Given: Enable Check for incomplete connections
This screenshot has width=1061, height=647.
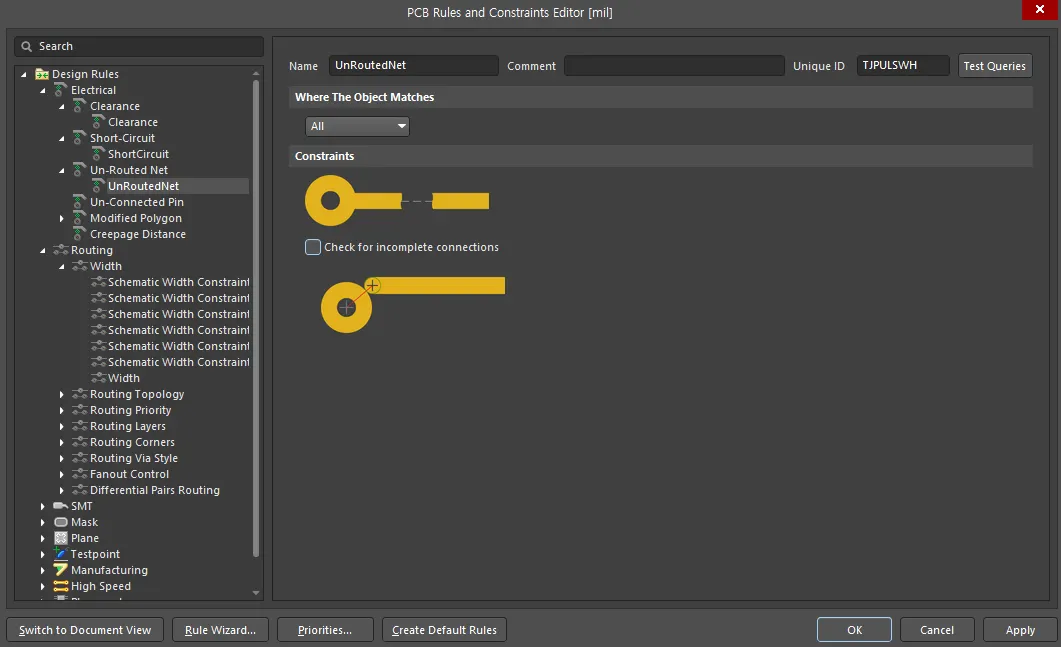Looking at the screenshot, I should click(313, 247).
